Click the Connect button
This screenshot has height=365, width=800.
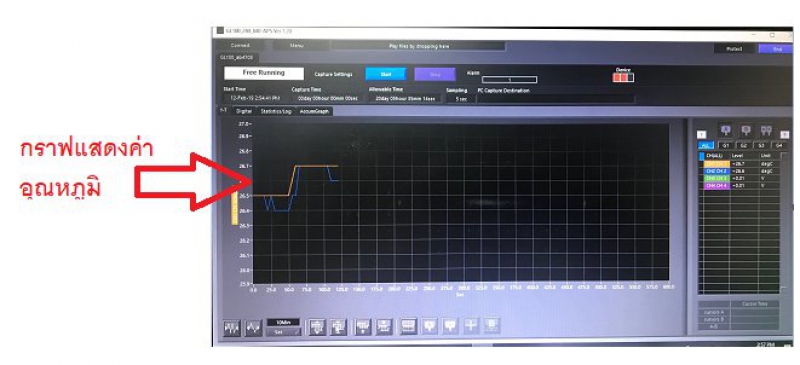[x=240, y=45]
